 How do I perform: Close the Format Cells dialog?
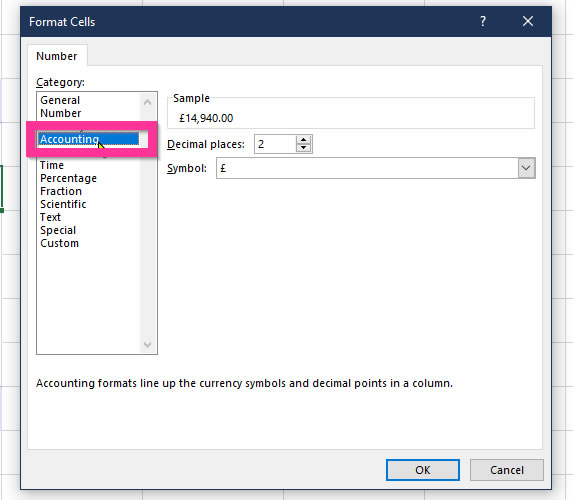pos(528,21)
